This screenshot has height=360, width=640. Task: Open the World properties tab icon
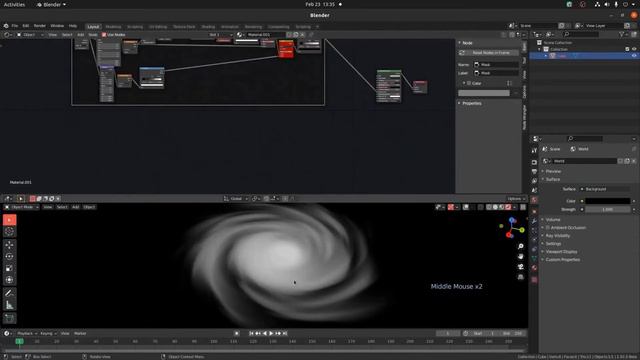[534, 200]
